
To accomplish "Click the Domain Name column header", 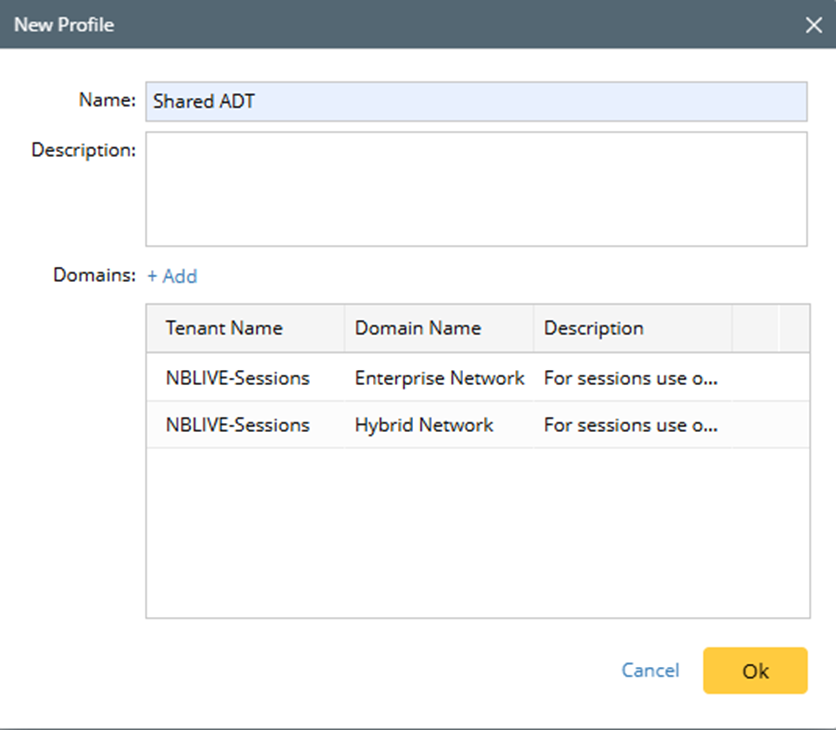I will coord(418,328).
